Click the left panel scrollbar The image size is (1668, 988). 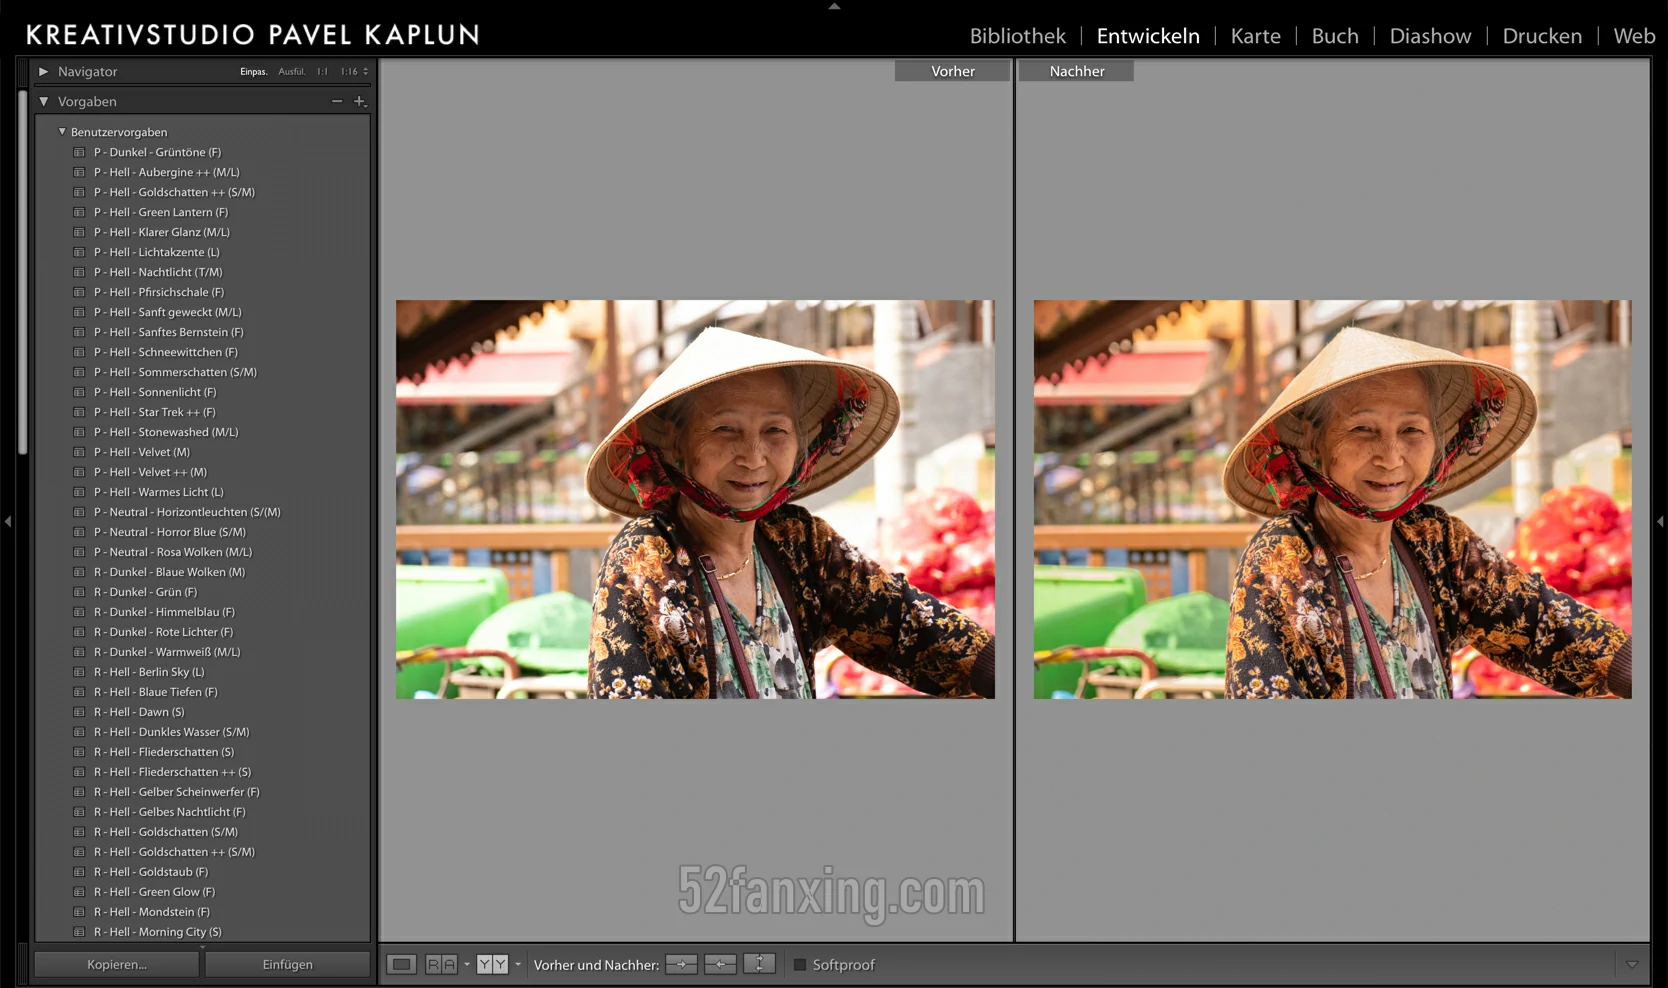[23, 270]
